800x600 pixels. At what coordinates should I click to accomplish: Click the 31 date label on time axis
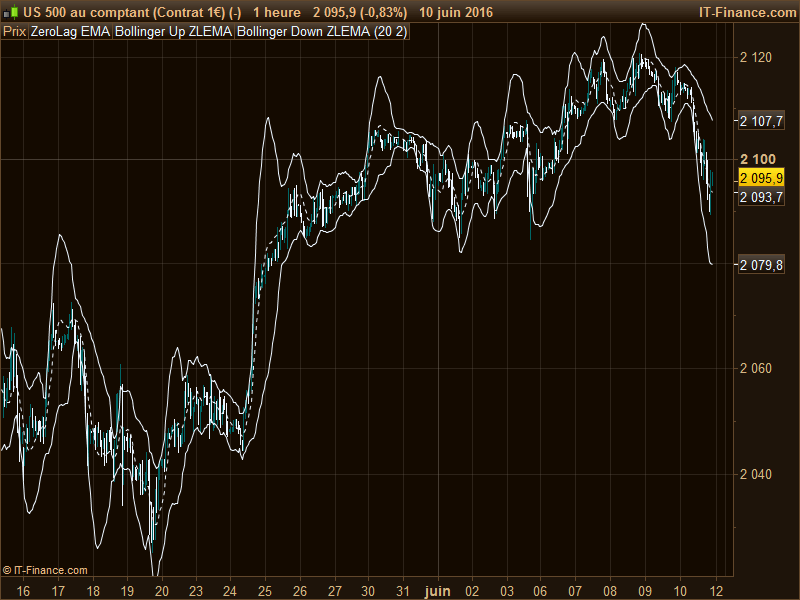tap(403, 591)
